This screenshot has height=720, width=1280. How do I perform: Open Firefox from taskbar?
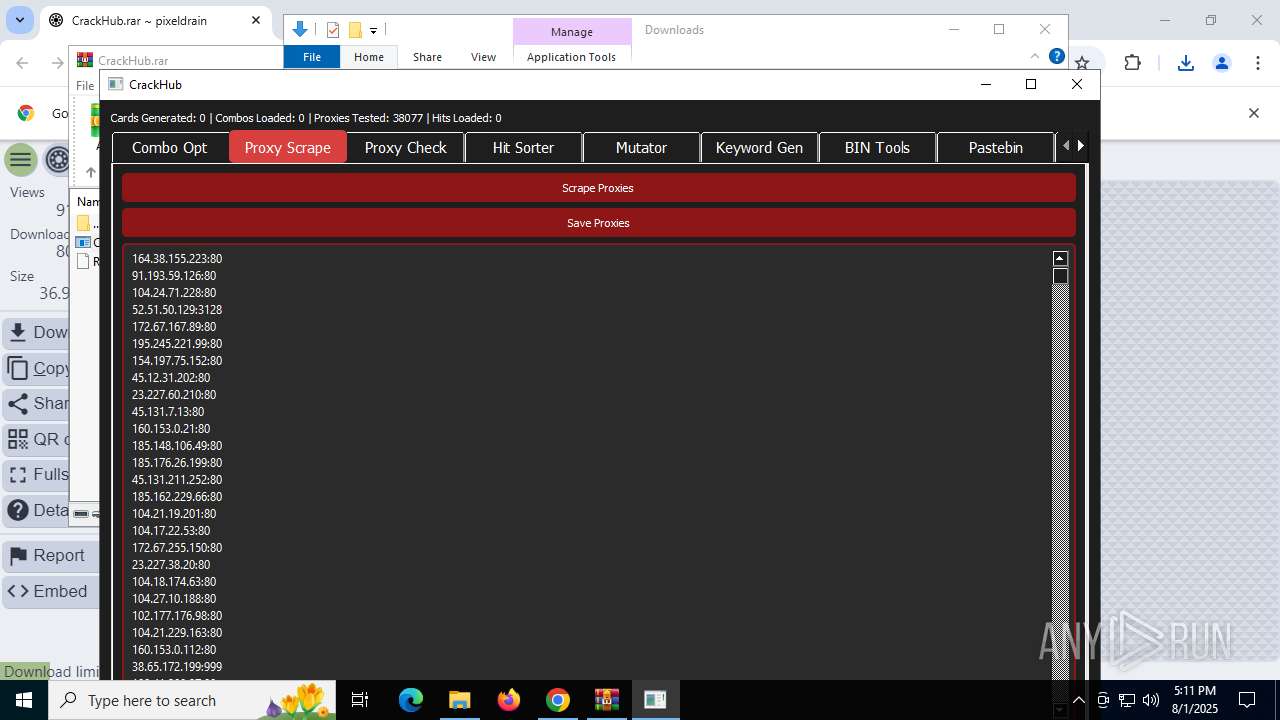(509, 700)
